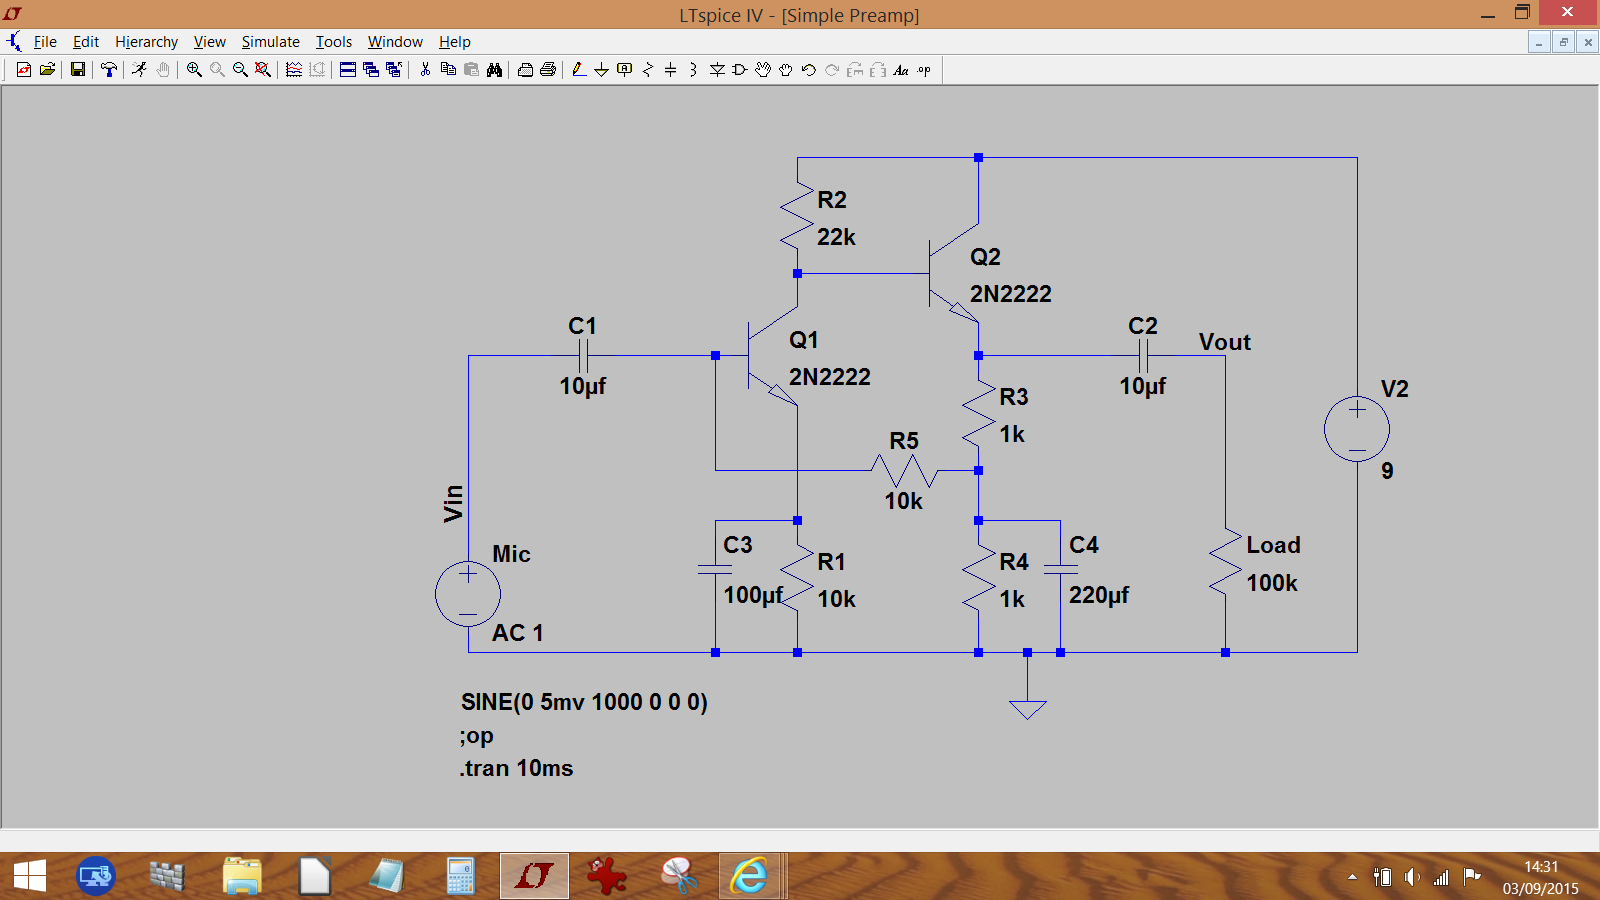Place a Capacitor from the toolbar

click(670, 70)
